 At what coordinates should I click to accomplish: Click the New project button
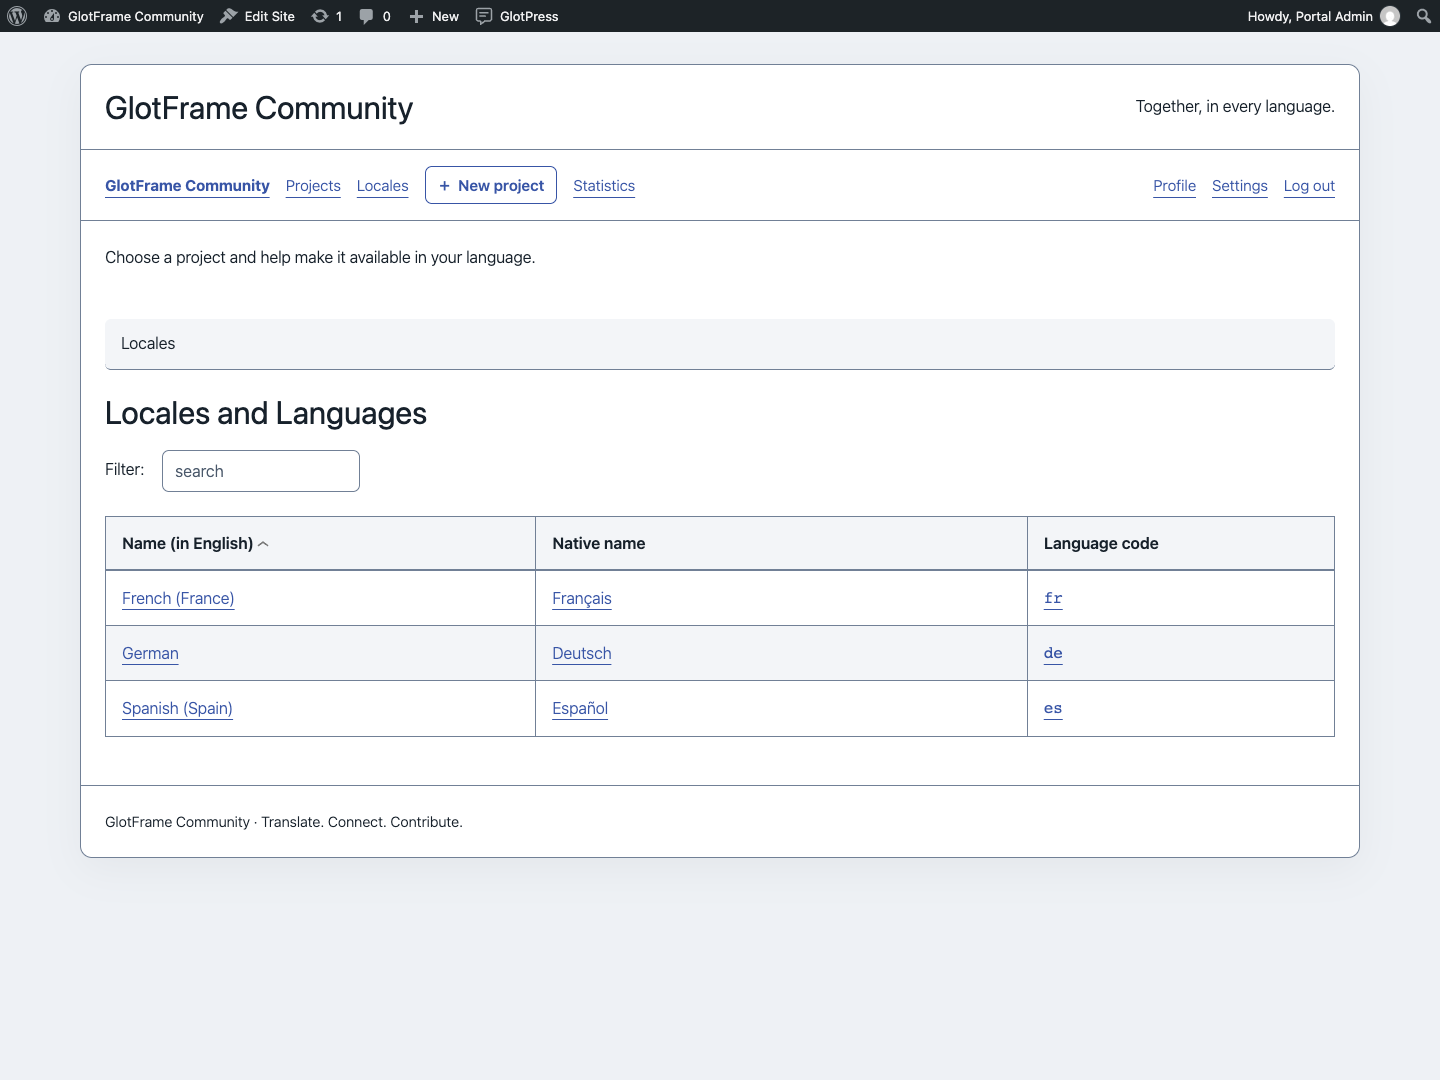(x=491, y=185)
